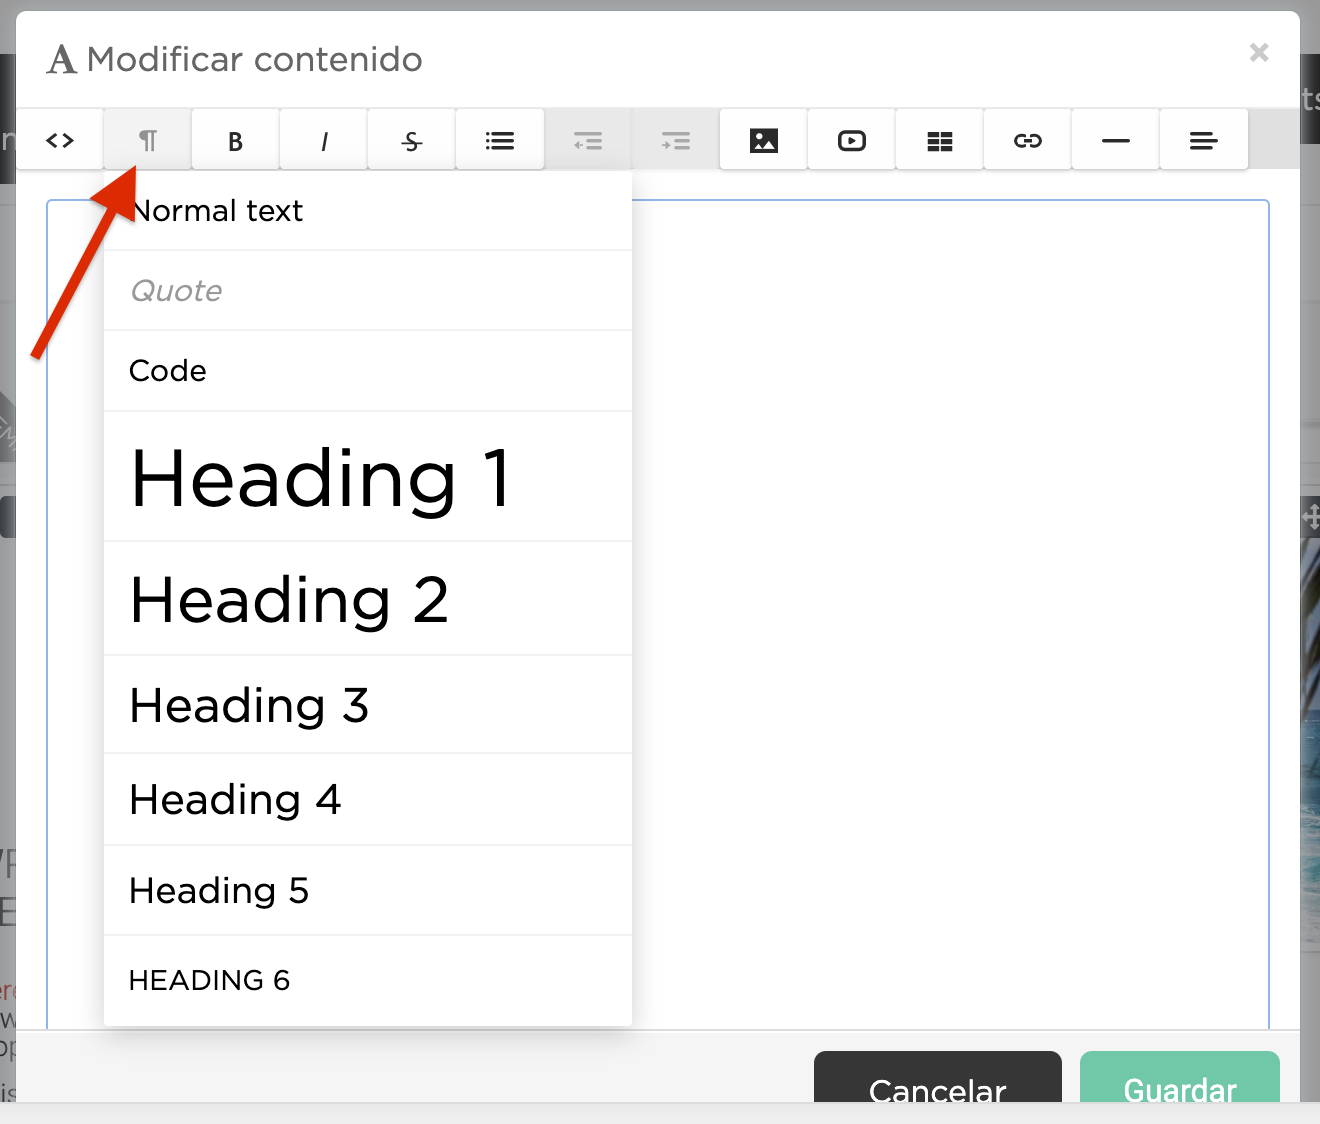Open the source code view
This screenshot has width=1320, height=1124.
click(59, 140)
